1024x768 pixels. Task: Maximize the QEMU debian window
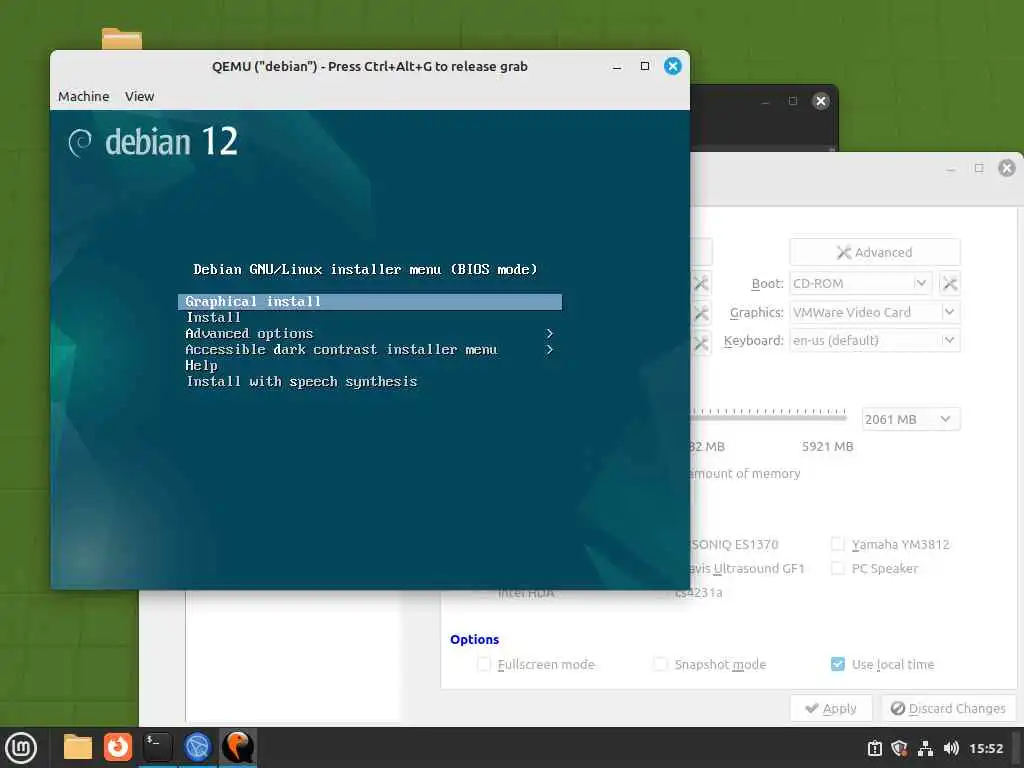pyautogui.click(x=645, y=66)
